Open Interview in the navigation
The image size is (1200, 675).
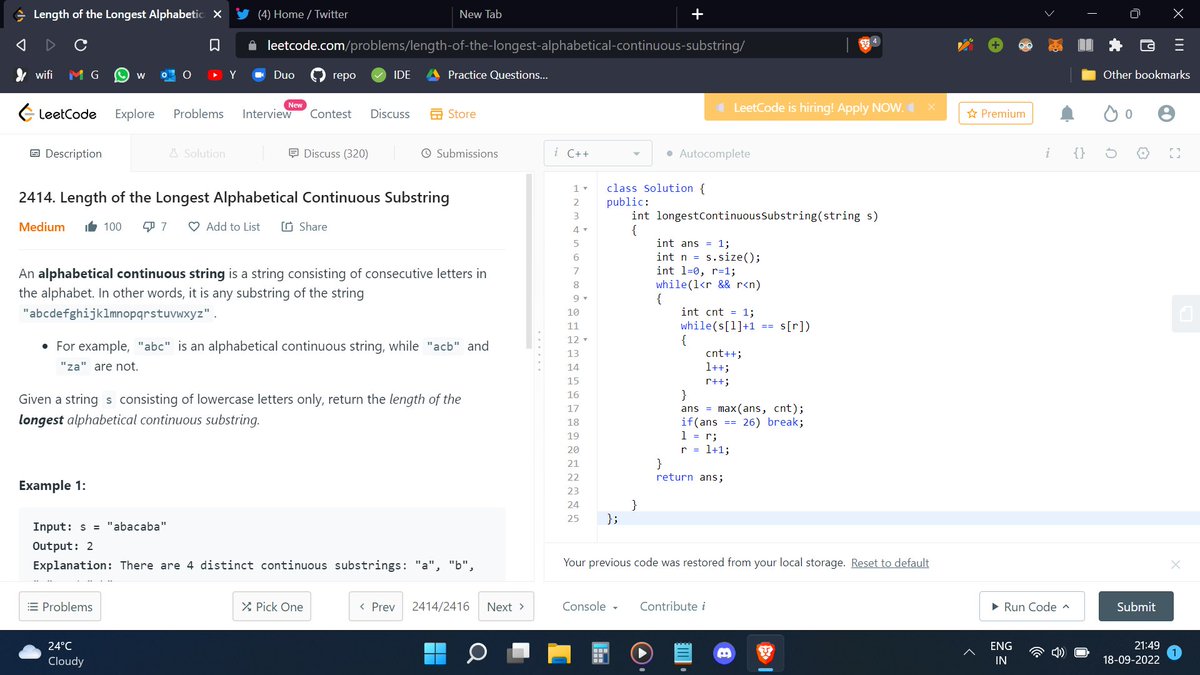[x=267, y=114]
